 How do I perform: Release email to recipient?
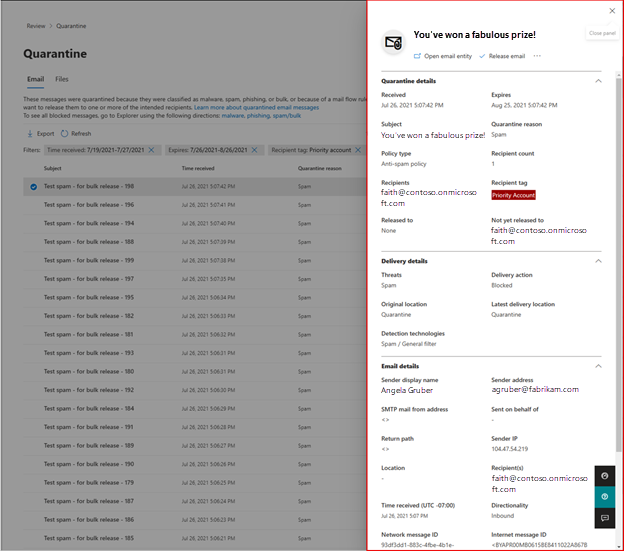coord(502,56)
